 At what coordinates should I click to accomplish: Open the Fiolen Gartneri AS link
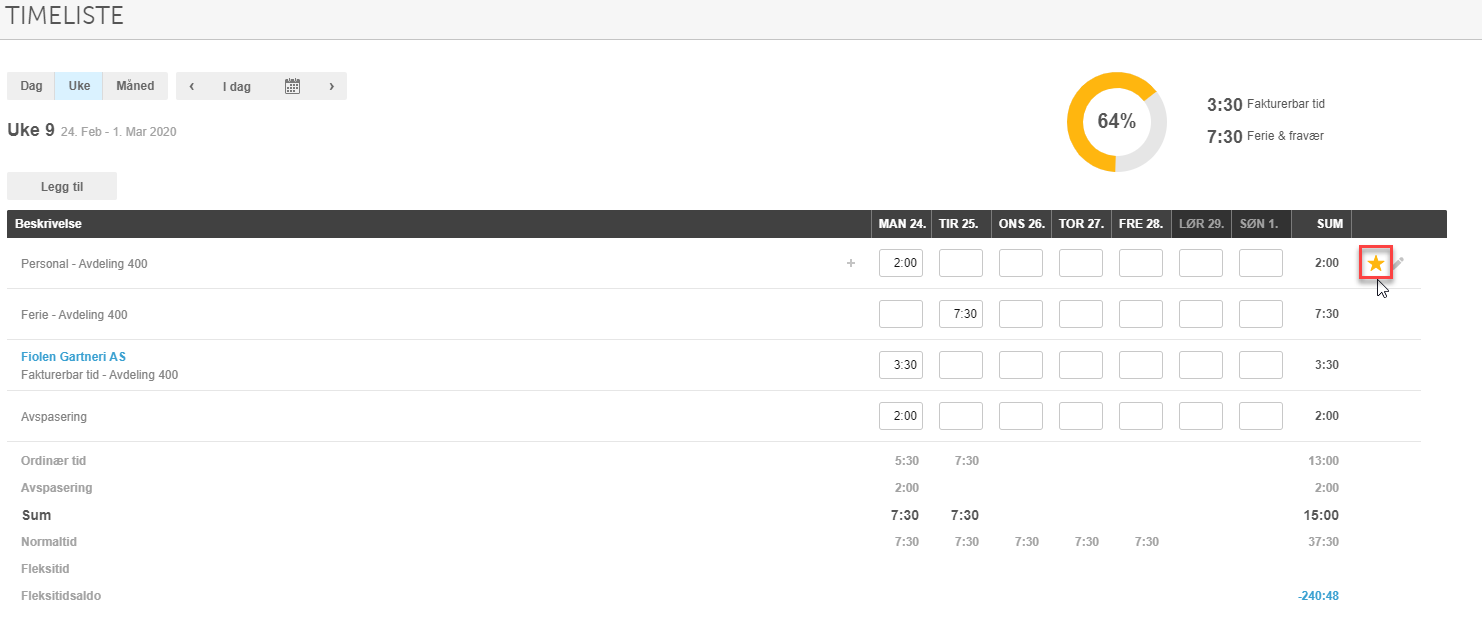[73, 357]
